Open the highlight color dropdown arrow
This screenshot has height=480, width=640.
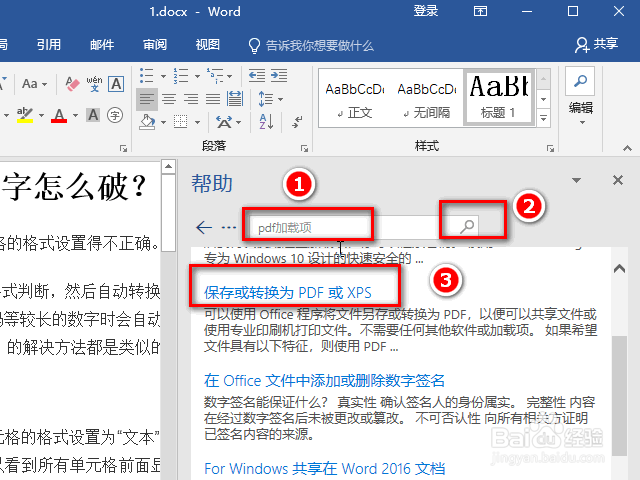pyautogui.click(x=41, y=116)
